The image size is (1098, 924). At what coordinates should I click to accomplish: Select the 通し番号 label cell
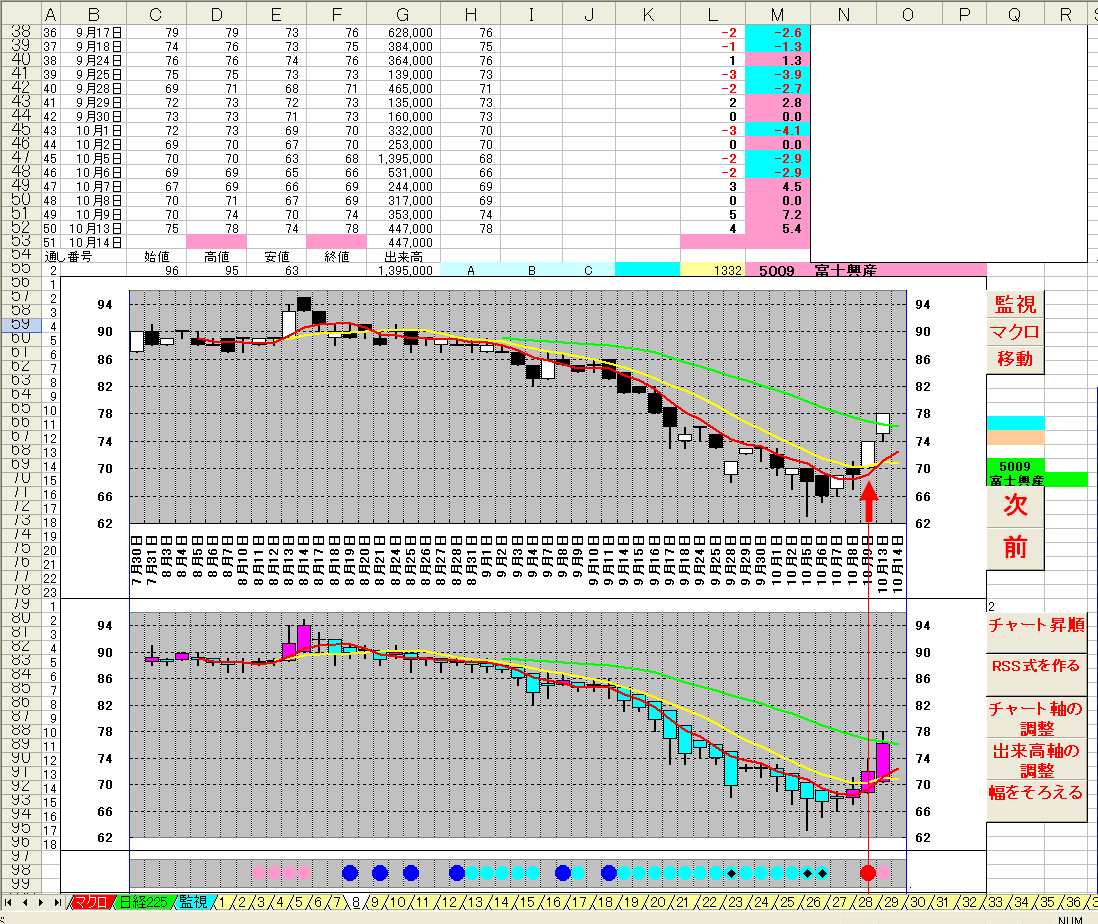point(68,257)
